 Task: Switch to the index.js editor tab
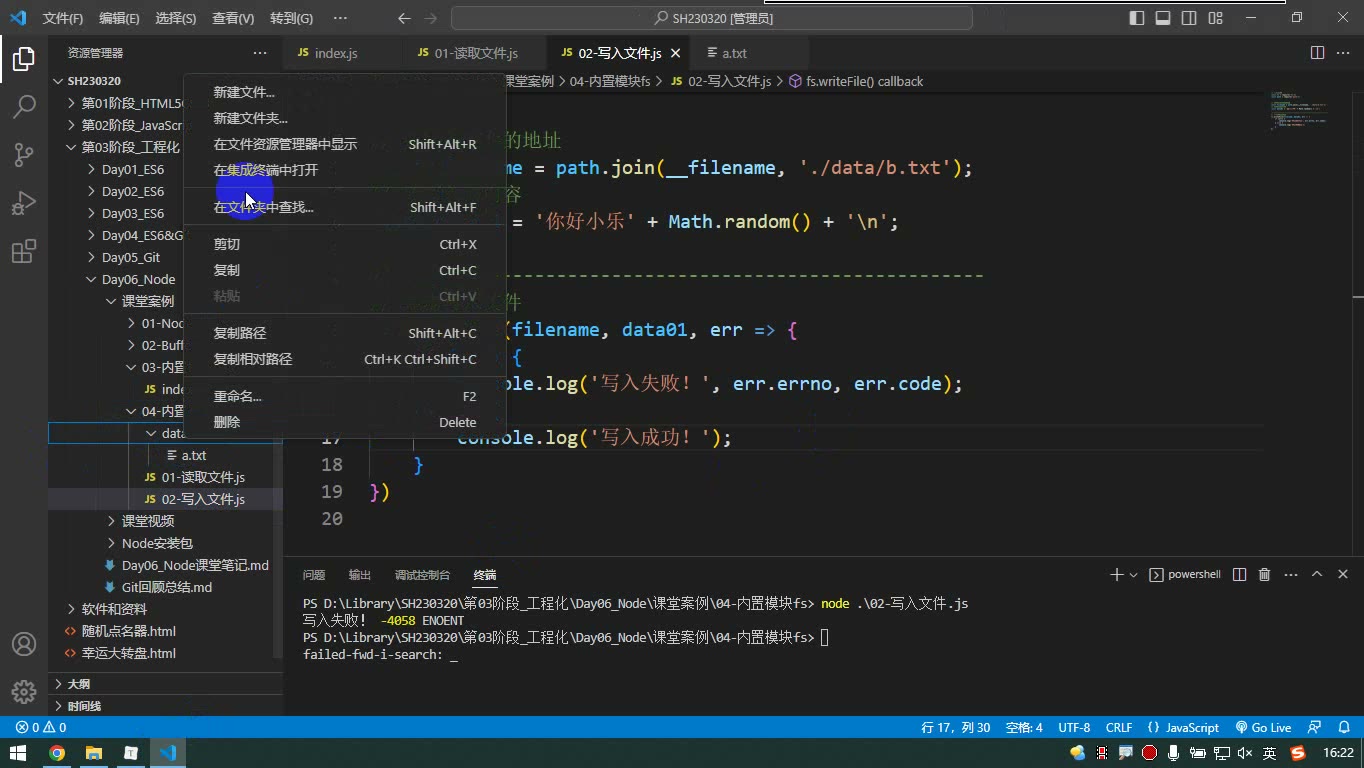coord(335,53)
